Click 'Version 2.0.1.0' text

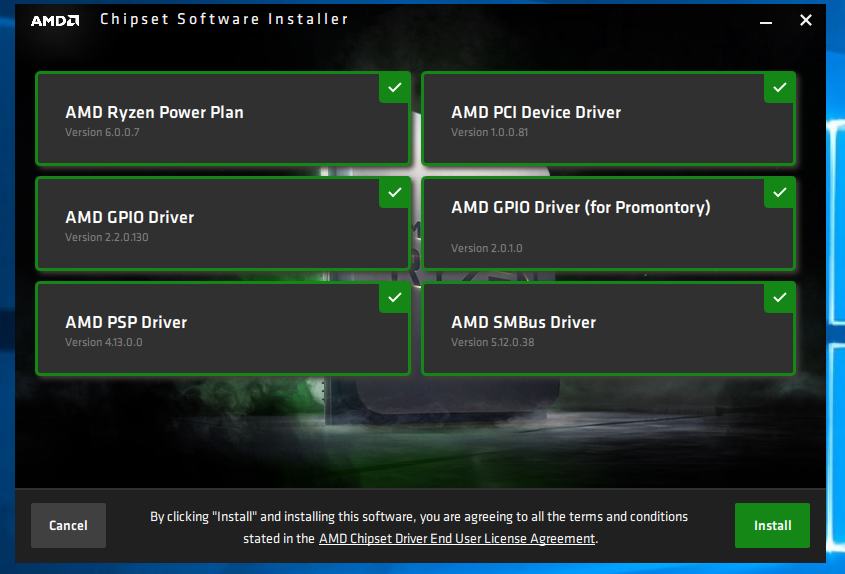click(487, 248)
